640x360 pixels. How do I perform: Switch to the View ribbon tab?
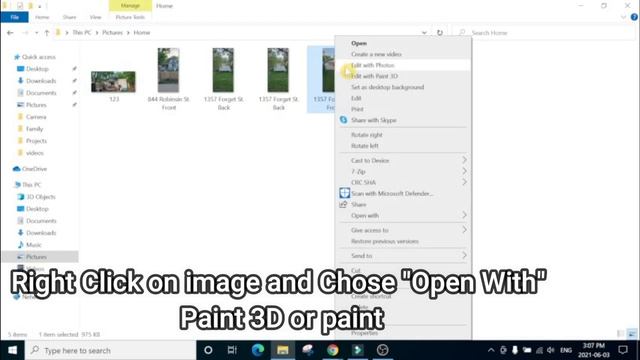tap(96, 17)
